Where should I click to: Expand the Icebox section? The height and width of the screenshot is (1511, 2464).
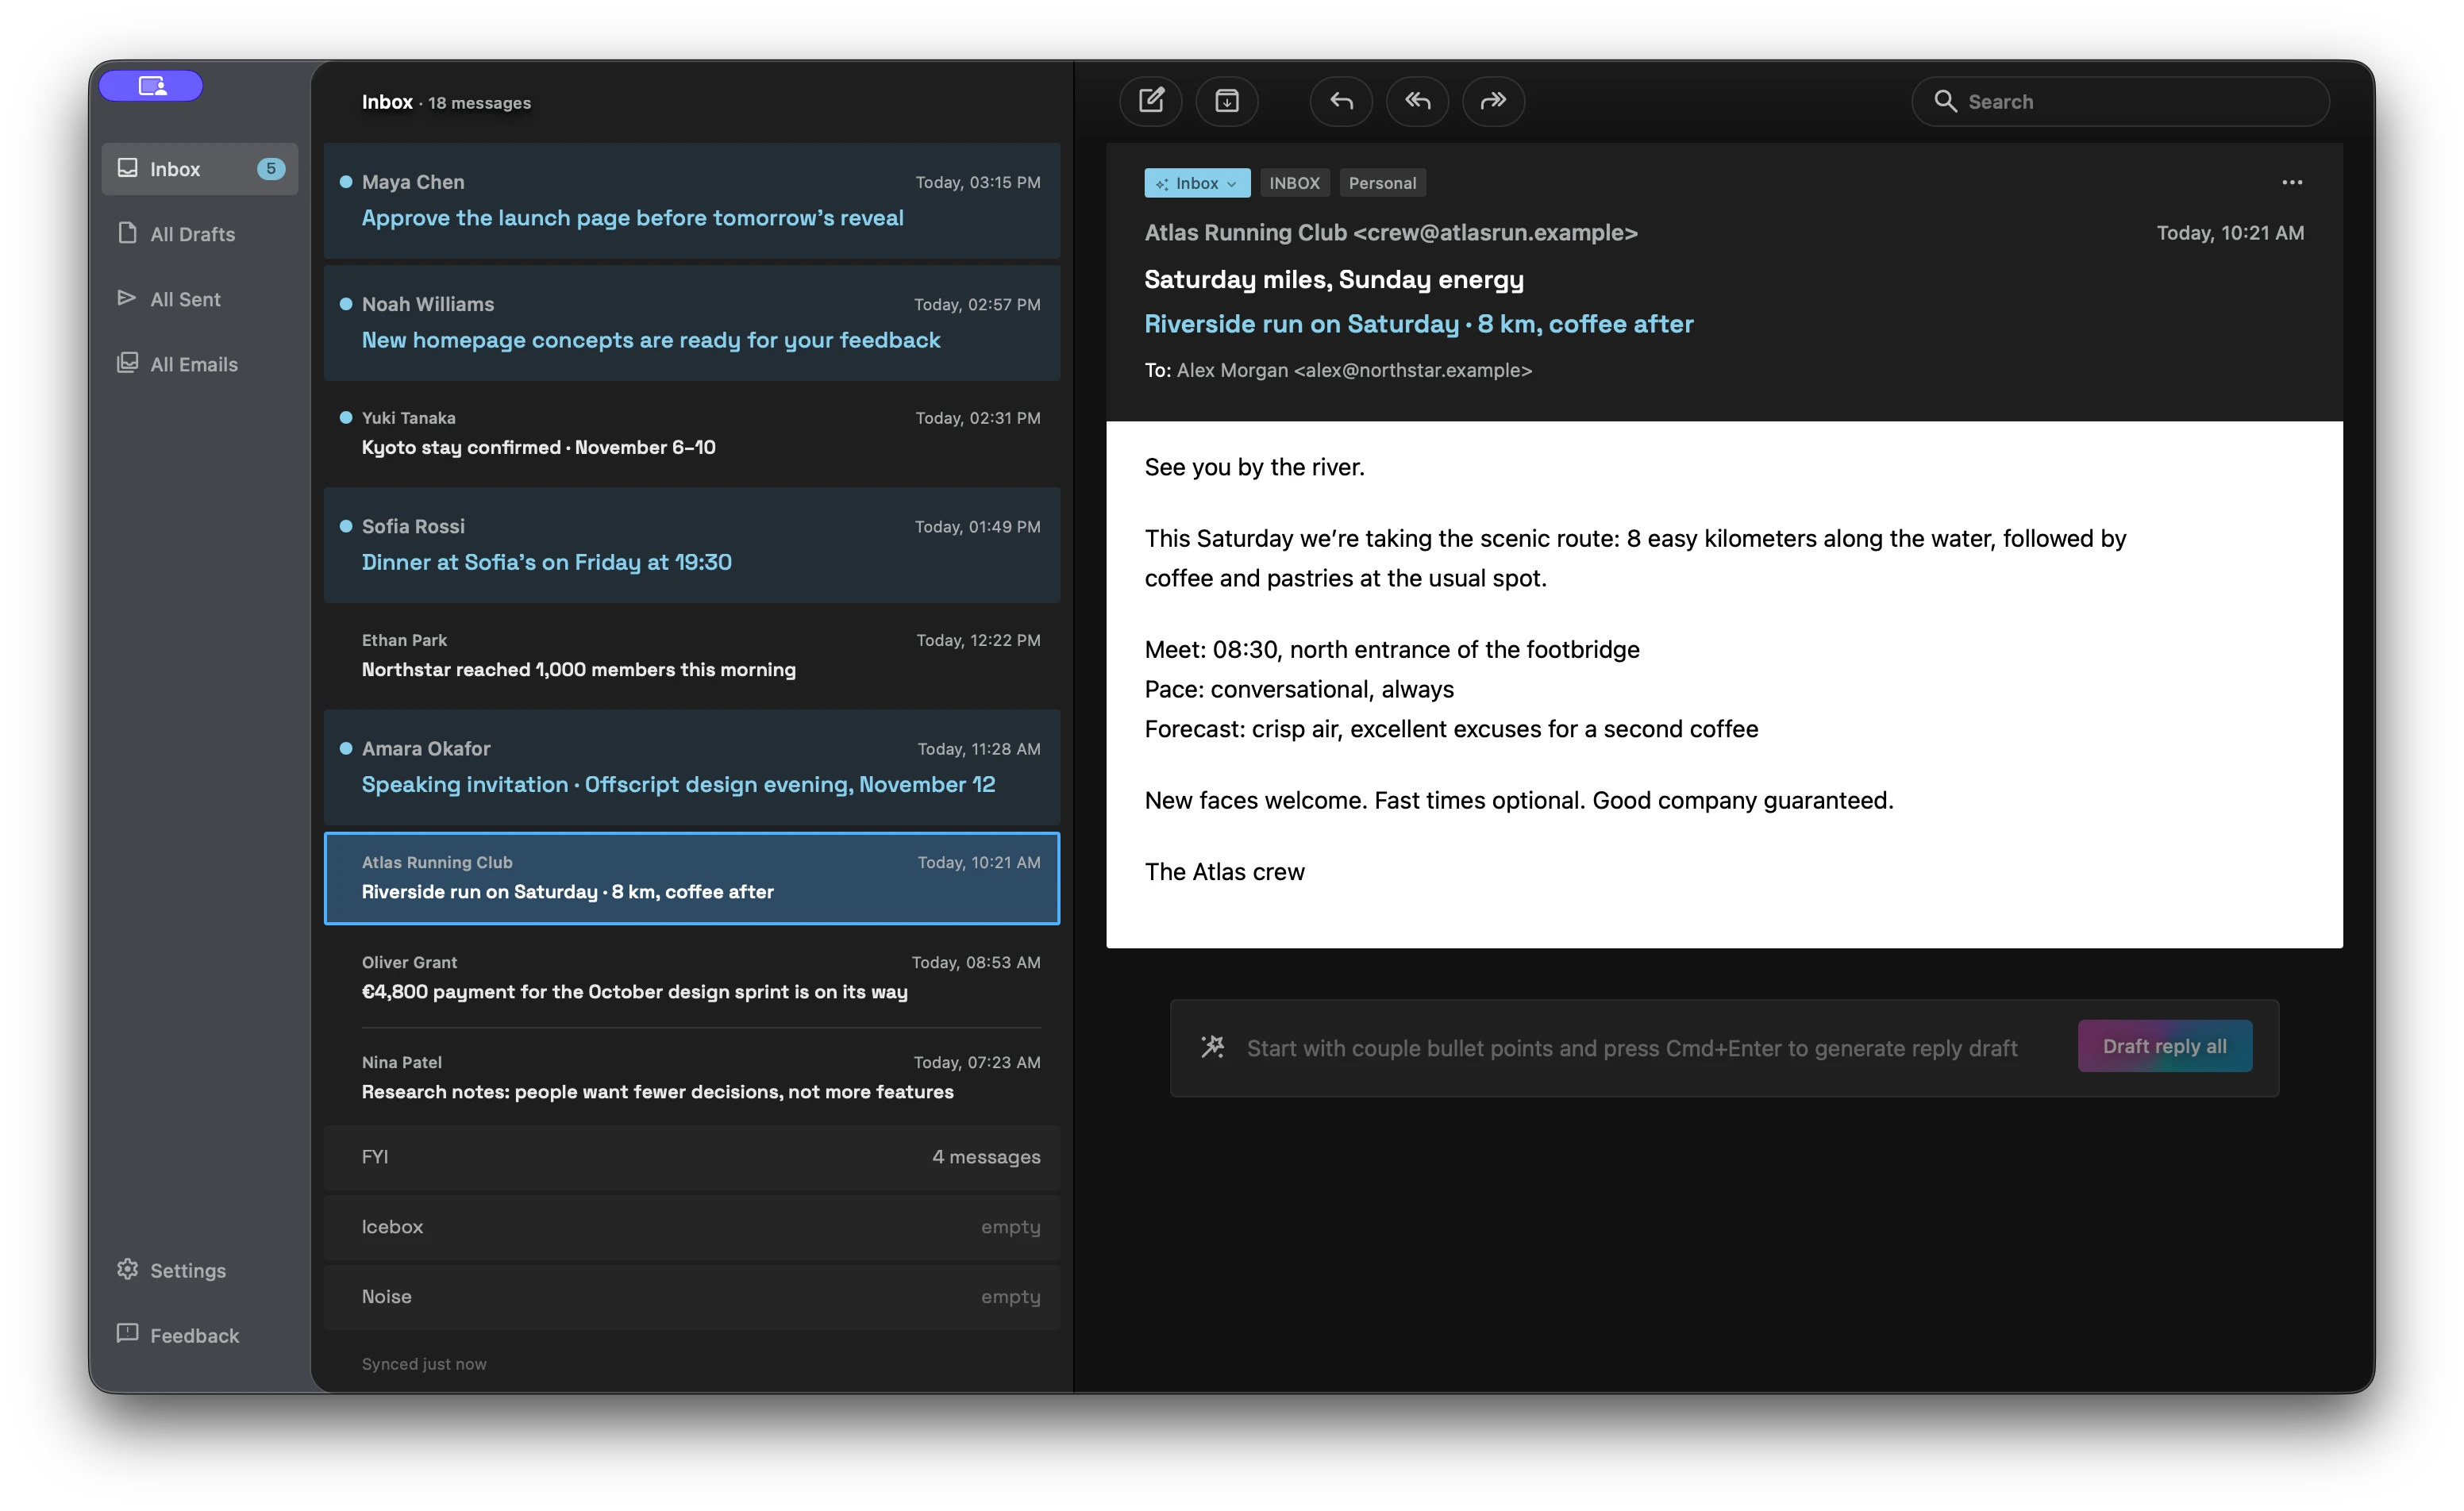692,1227
